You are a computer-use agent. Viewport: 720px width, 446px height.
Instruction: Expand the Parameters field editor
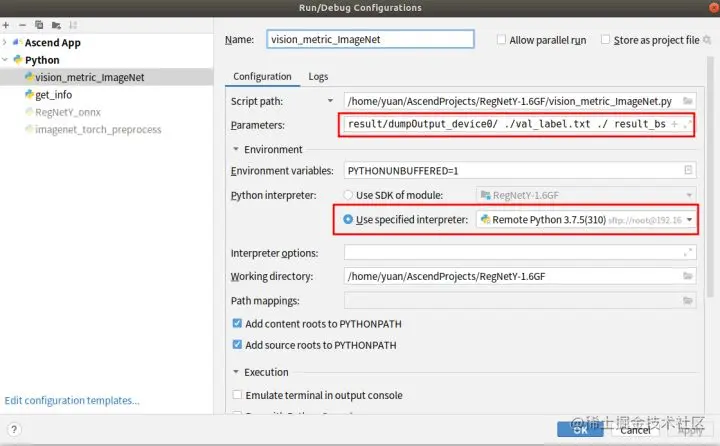click(687, 124)
